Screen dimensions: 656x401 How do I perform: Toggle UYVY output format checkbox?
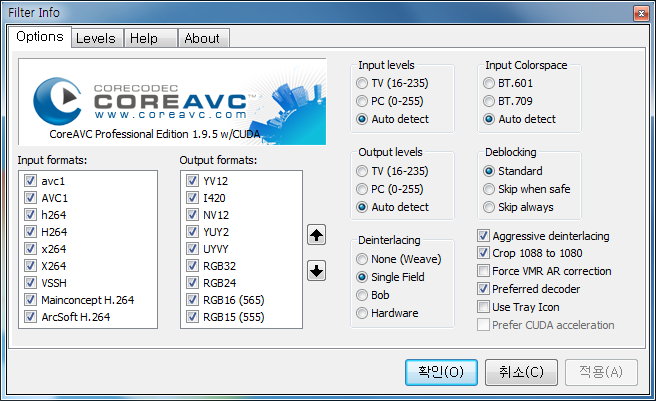coord(192,249)
